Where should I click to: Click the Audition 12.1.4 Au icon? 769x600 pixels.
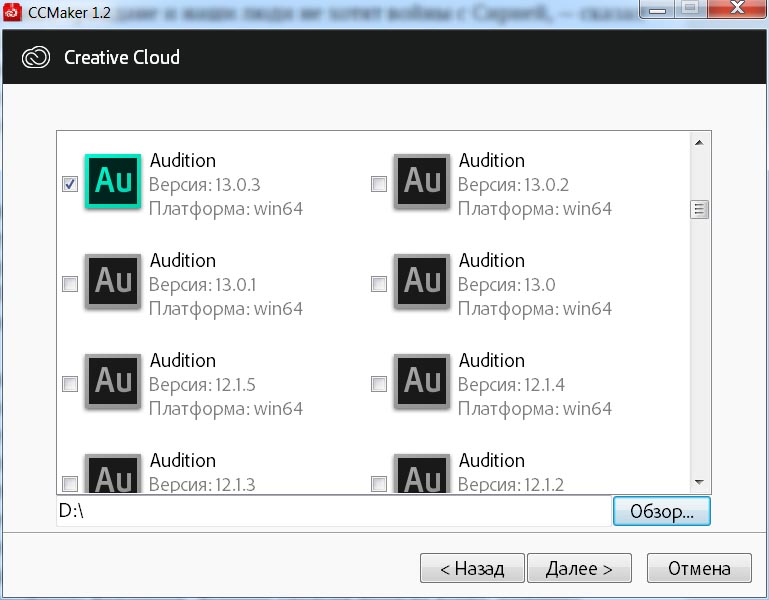pos(422,382)
